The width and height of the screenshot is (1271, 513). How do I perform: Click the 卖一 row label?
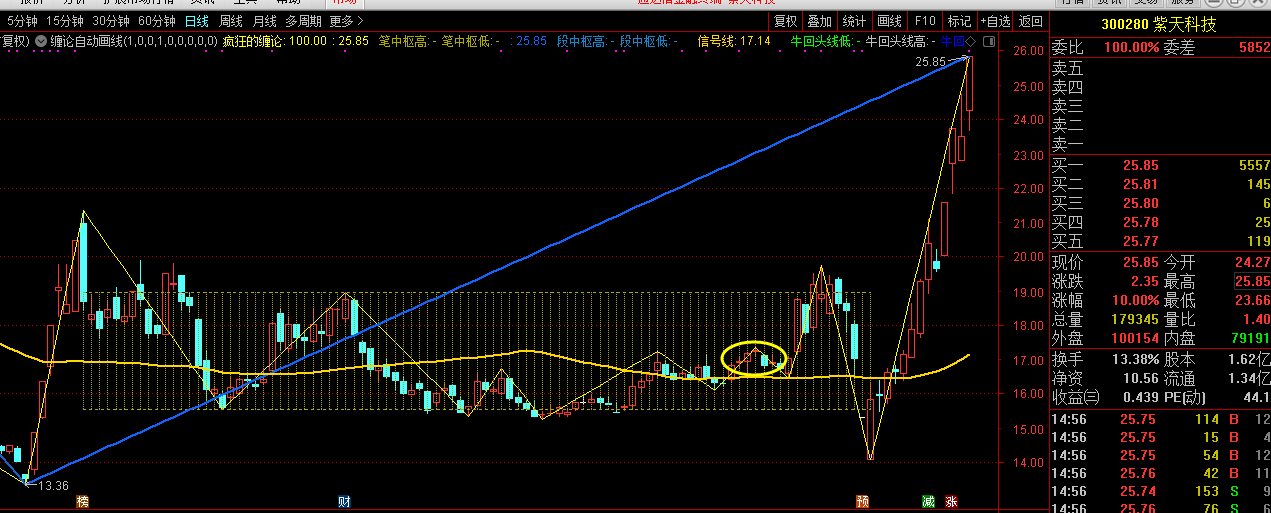pyautogui.click(x=1067, y=145)
